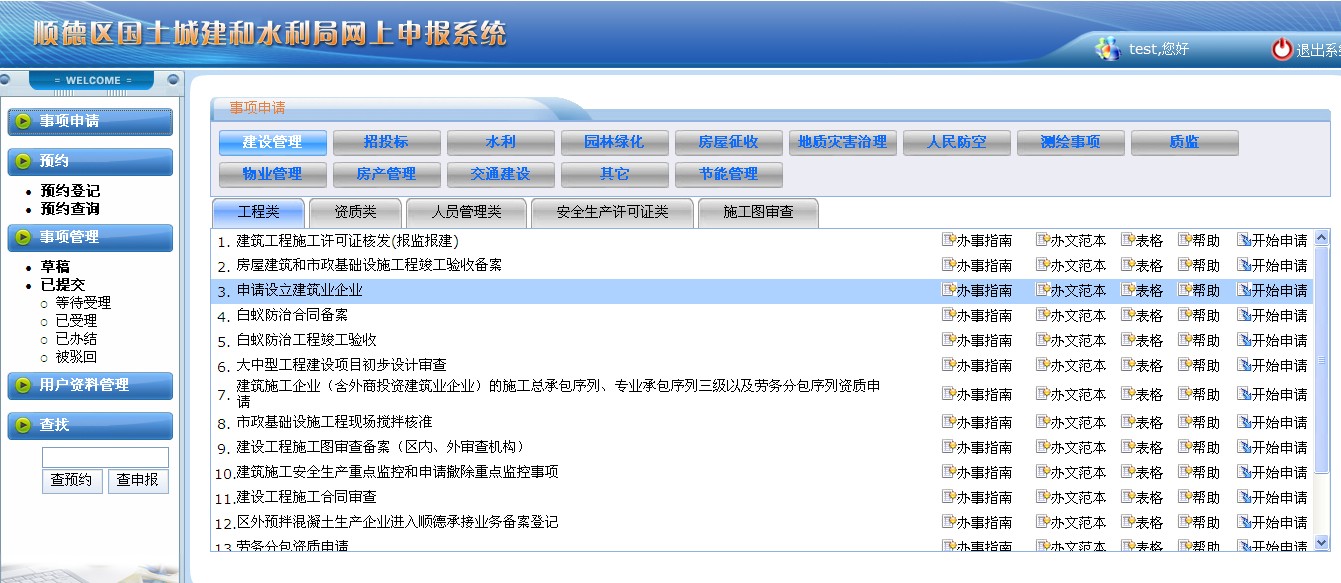Collapse the 事项管理 sidebar section

(90, 237)
